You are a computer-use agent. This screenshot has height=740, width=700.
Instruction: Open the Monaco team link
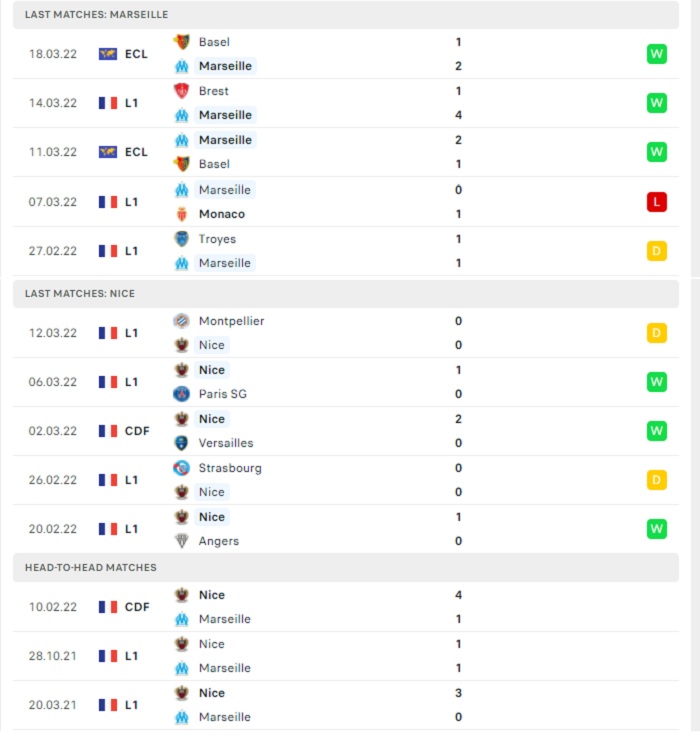click(x=222, y=214)
